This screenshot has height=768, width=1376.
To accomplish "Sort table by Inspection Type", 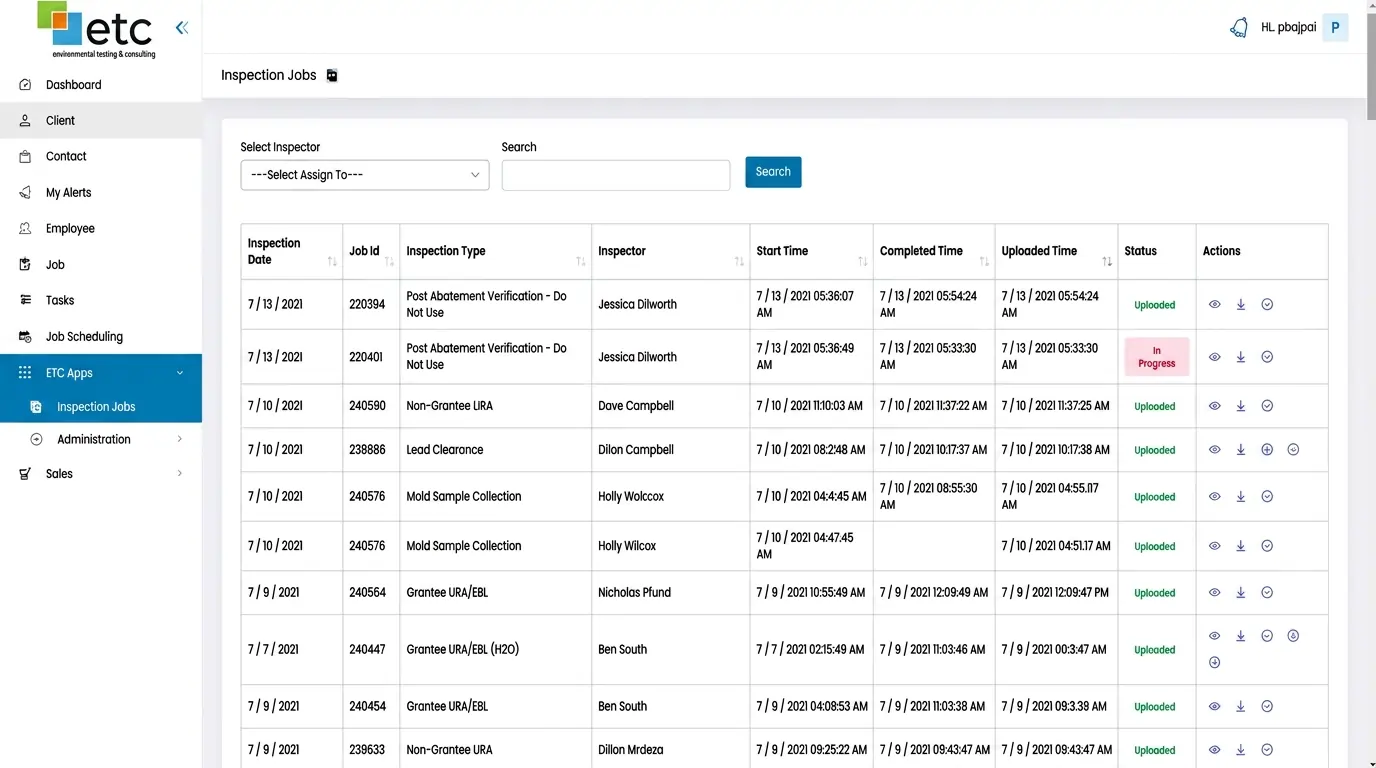I will 581,261.
